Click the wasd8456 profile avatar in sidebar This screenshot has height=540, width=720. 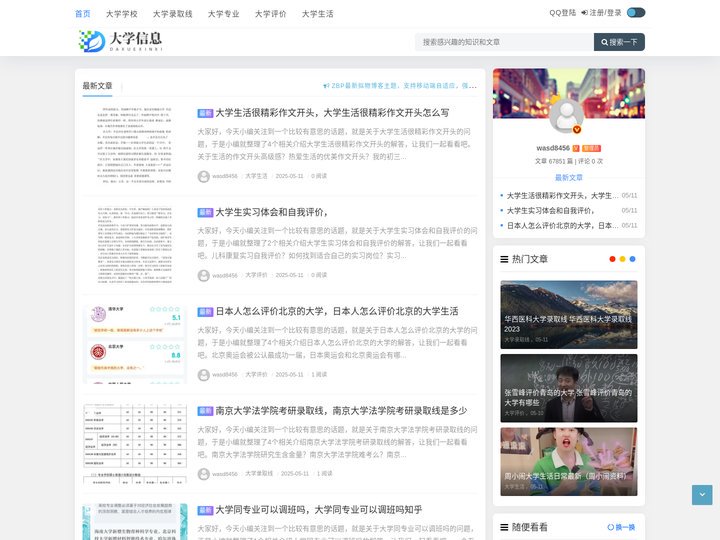coord(566,115)
